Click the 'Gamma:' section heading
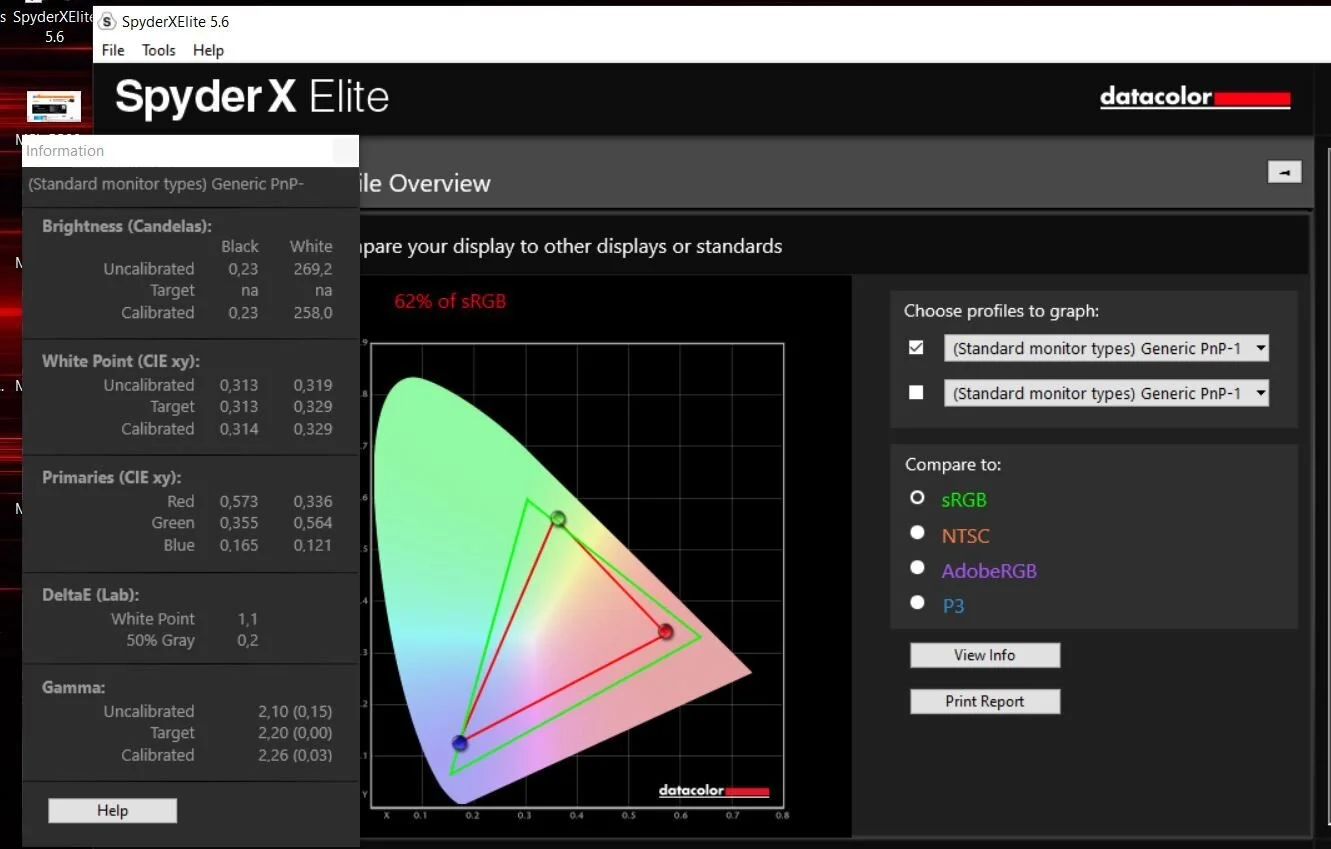 [x=74, y=688]
